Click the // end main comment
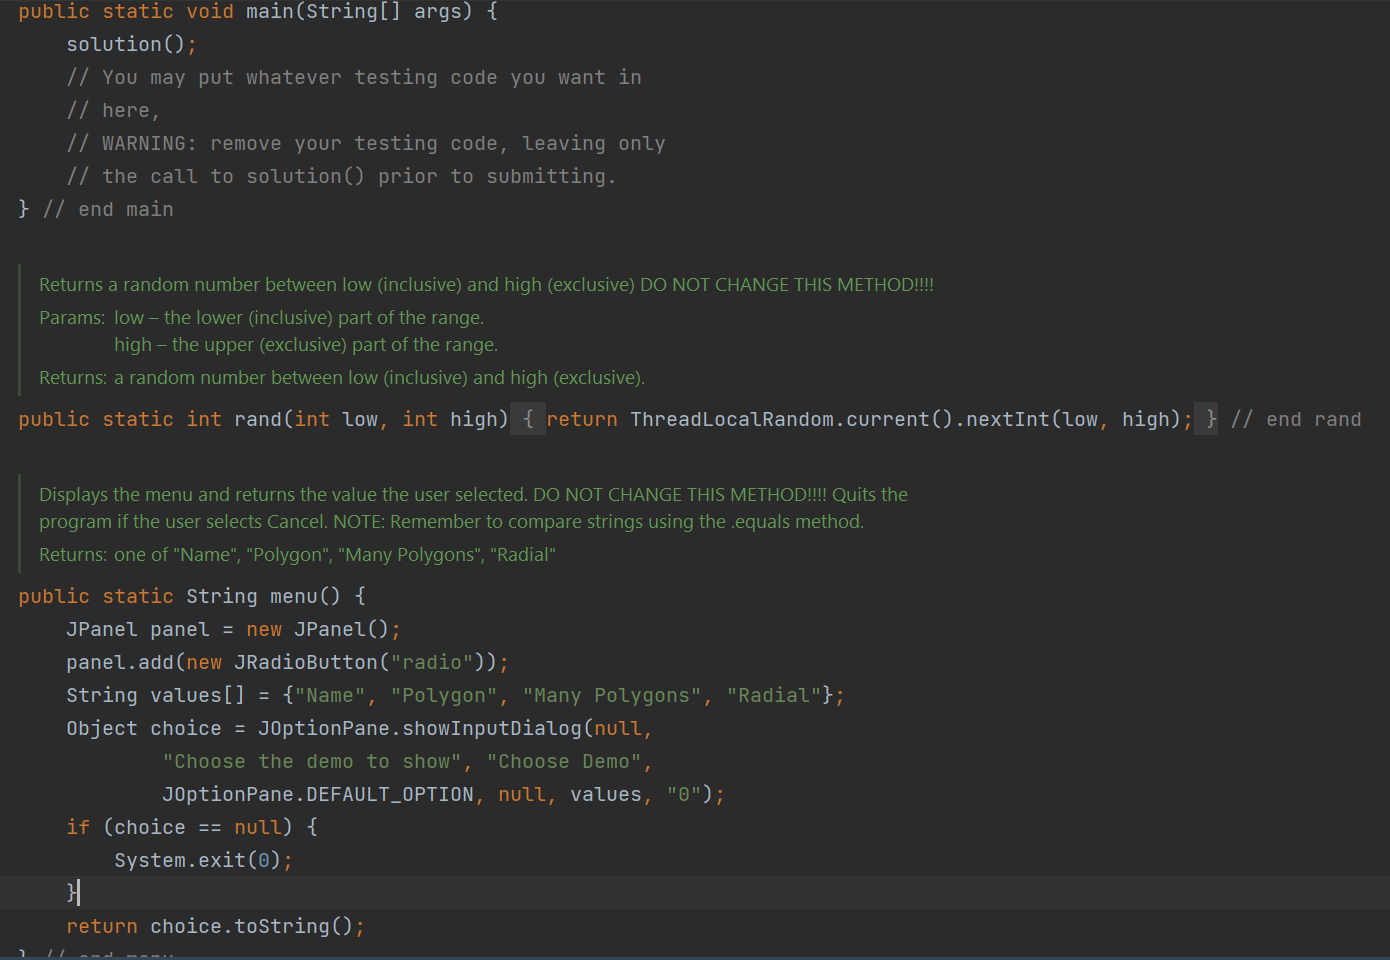 (x=110, y=209)
